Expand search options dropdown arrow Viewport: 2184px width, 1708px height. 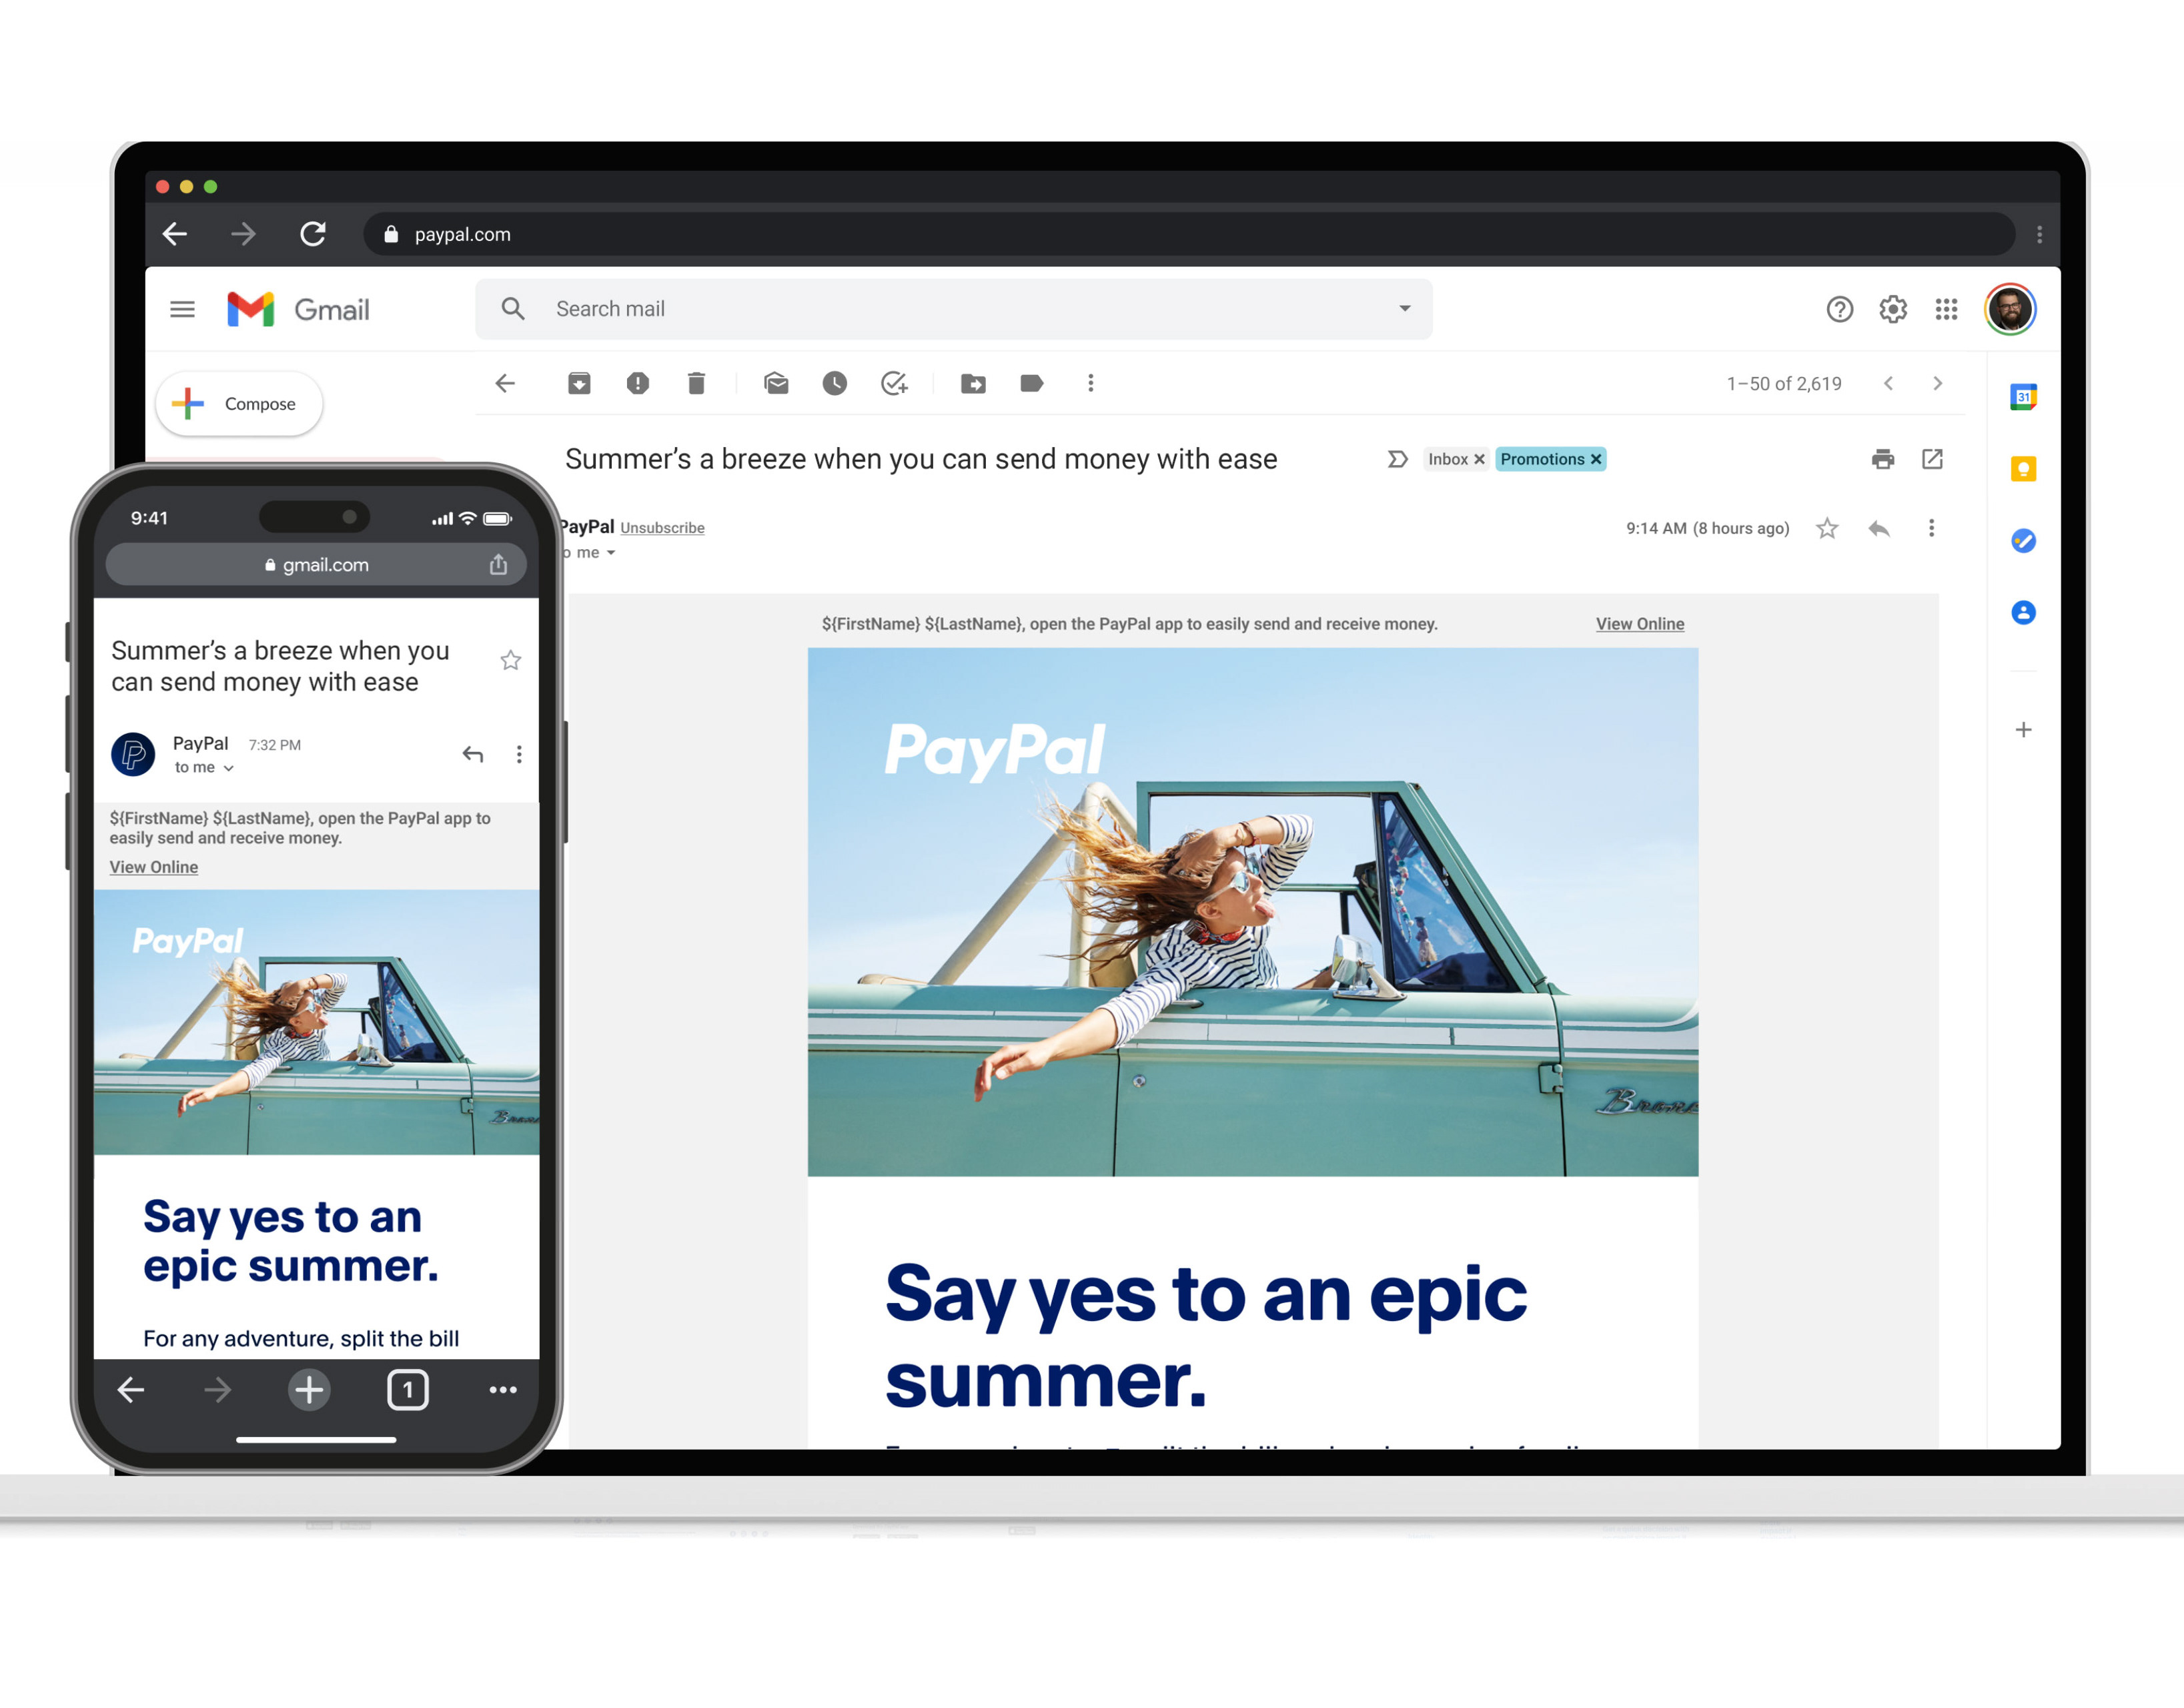coord(1404,308)
